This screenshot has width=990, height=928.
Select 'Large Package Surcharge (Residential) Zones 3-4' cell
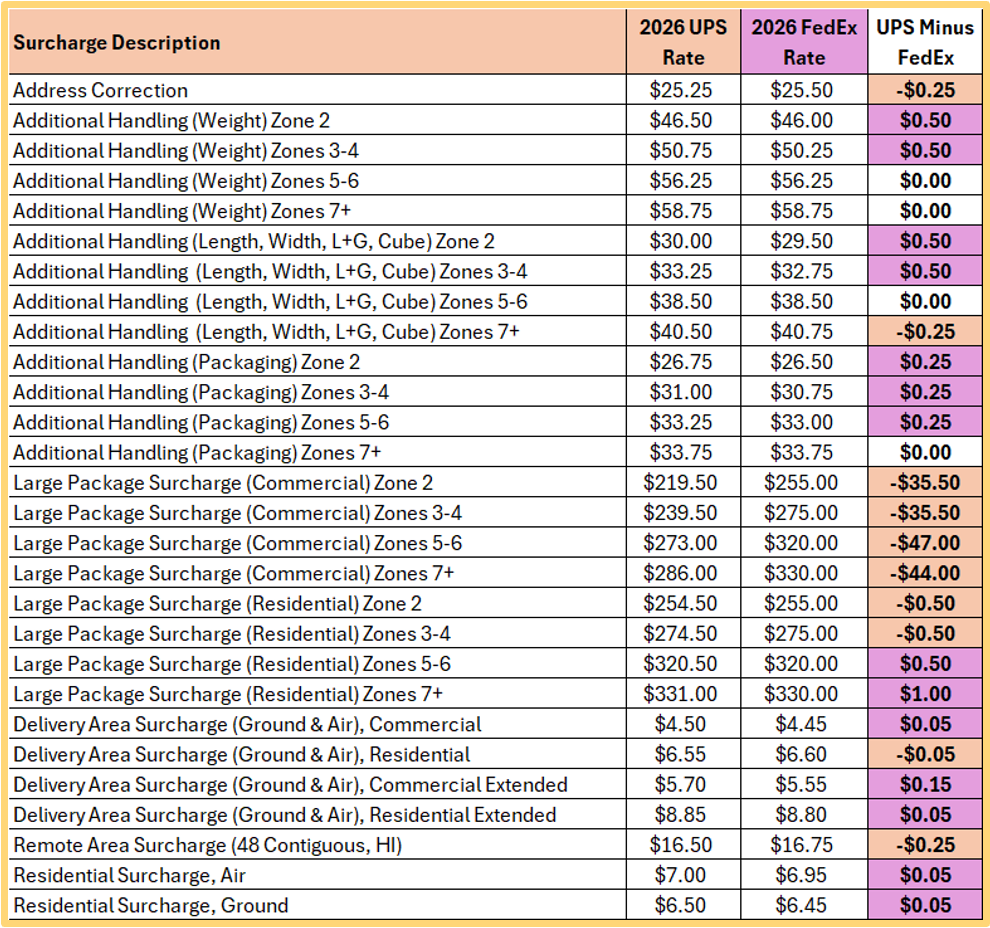click(x=318, y=634)
